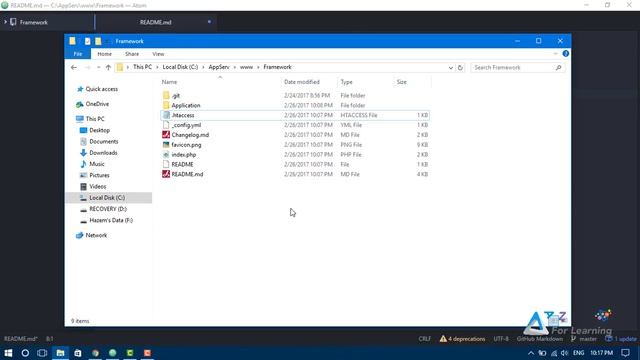Select Network in navigation pane
The width and height of the screenshot is (640, 360).
click(96, 236)
